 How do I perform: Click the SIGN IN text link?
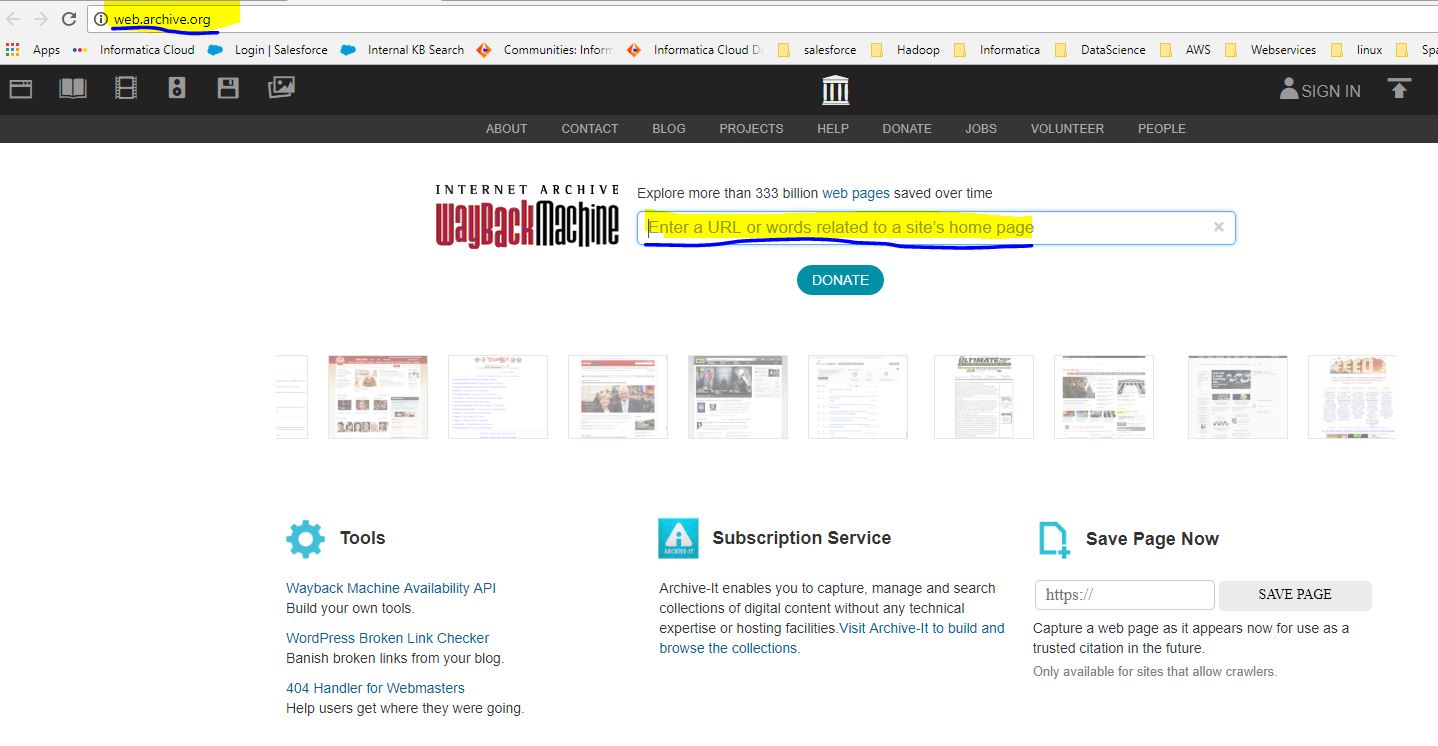[1331, 91]
